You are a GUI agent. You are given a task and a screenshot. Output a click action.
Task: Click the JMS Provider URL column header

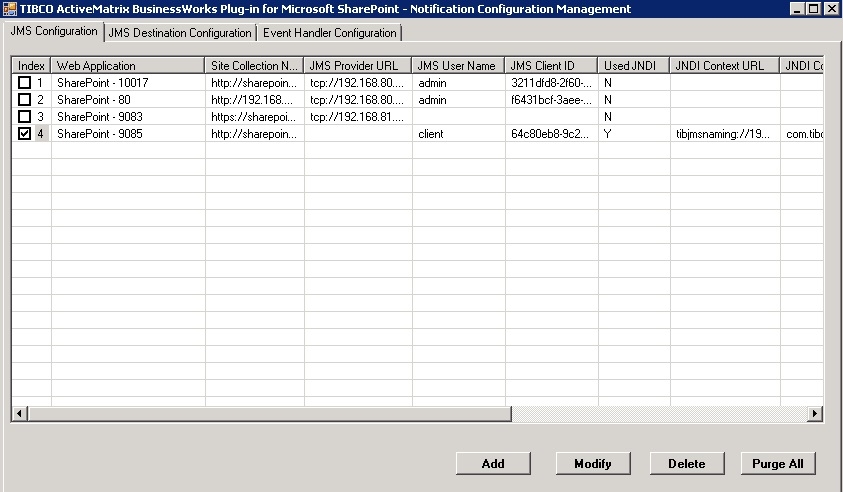click(358, 66)
